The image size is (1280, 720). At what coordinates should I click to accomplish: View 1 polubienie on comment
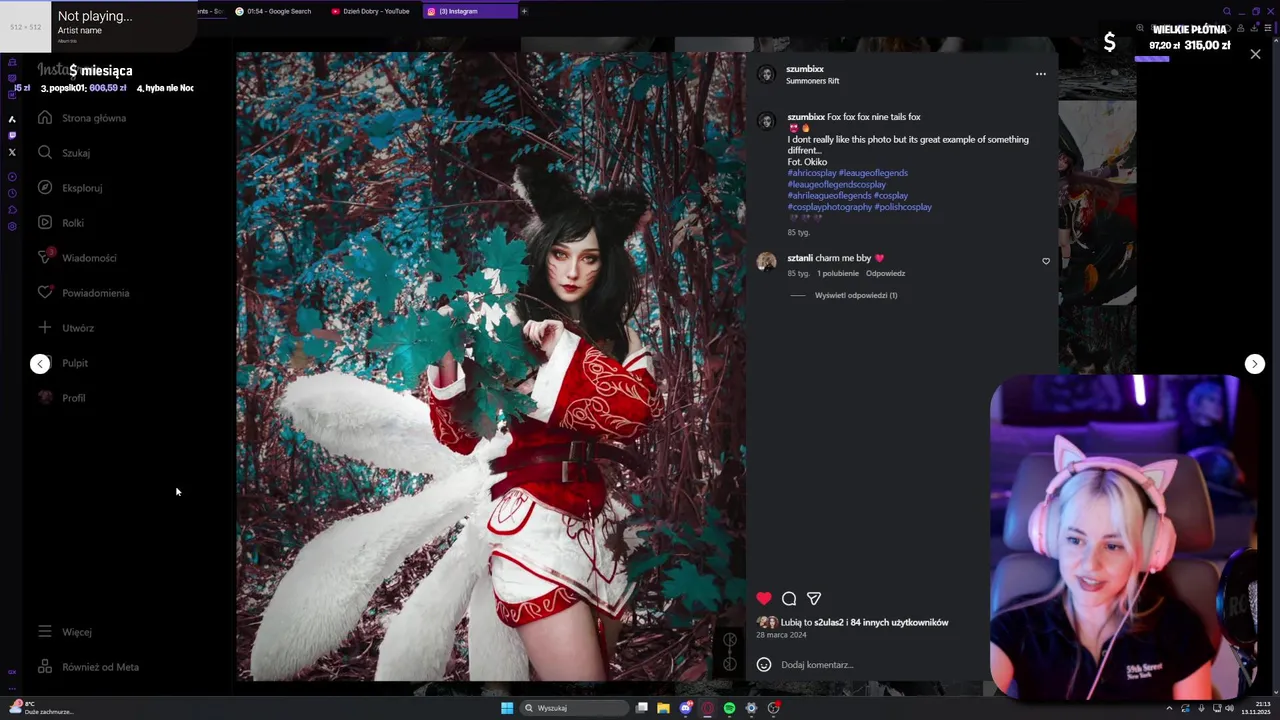(x=838, y=273)
